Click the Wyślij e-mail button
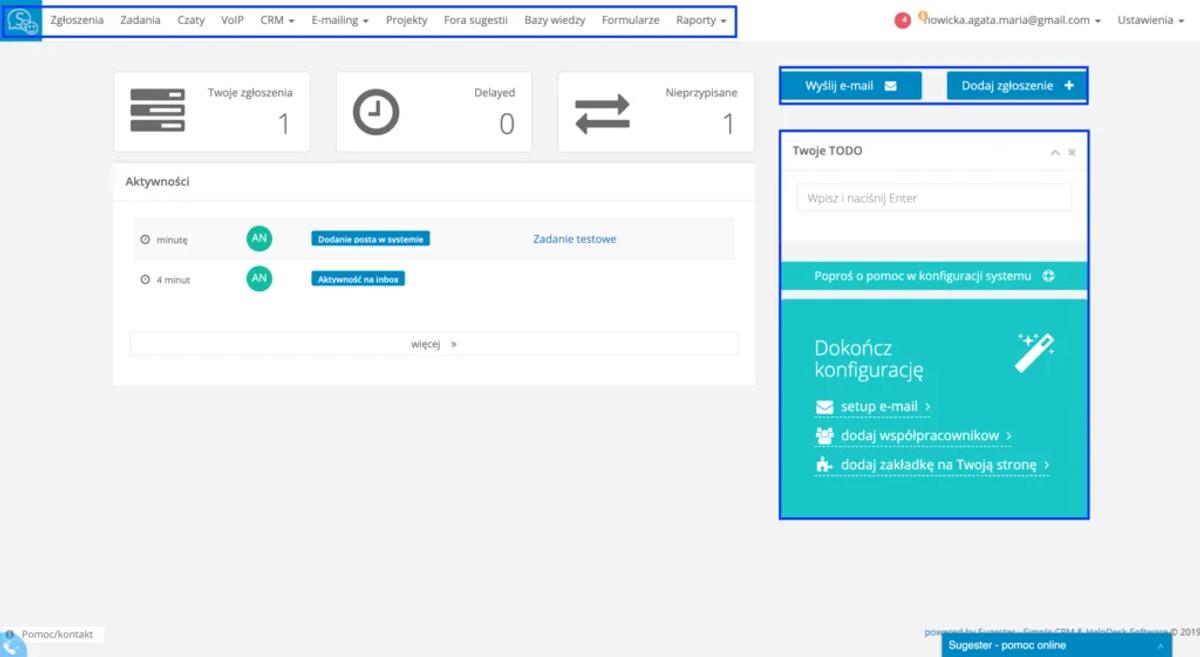The width and height of the screenshot is (1200, 657). [851, 86]
